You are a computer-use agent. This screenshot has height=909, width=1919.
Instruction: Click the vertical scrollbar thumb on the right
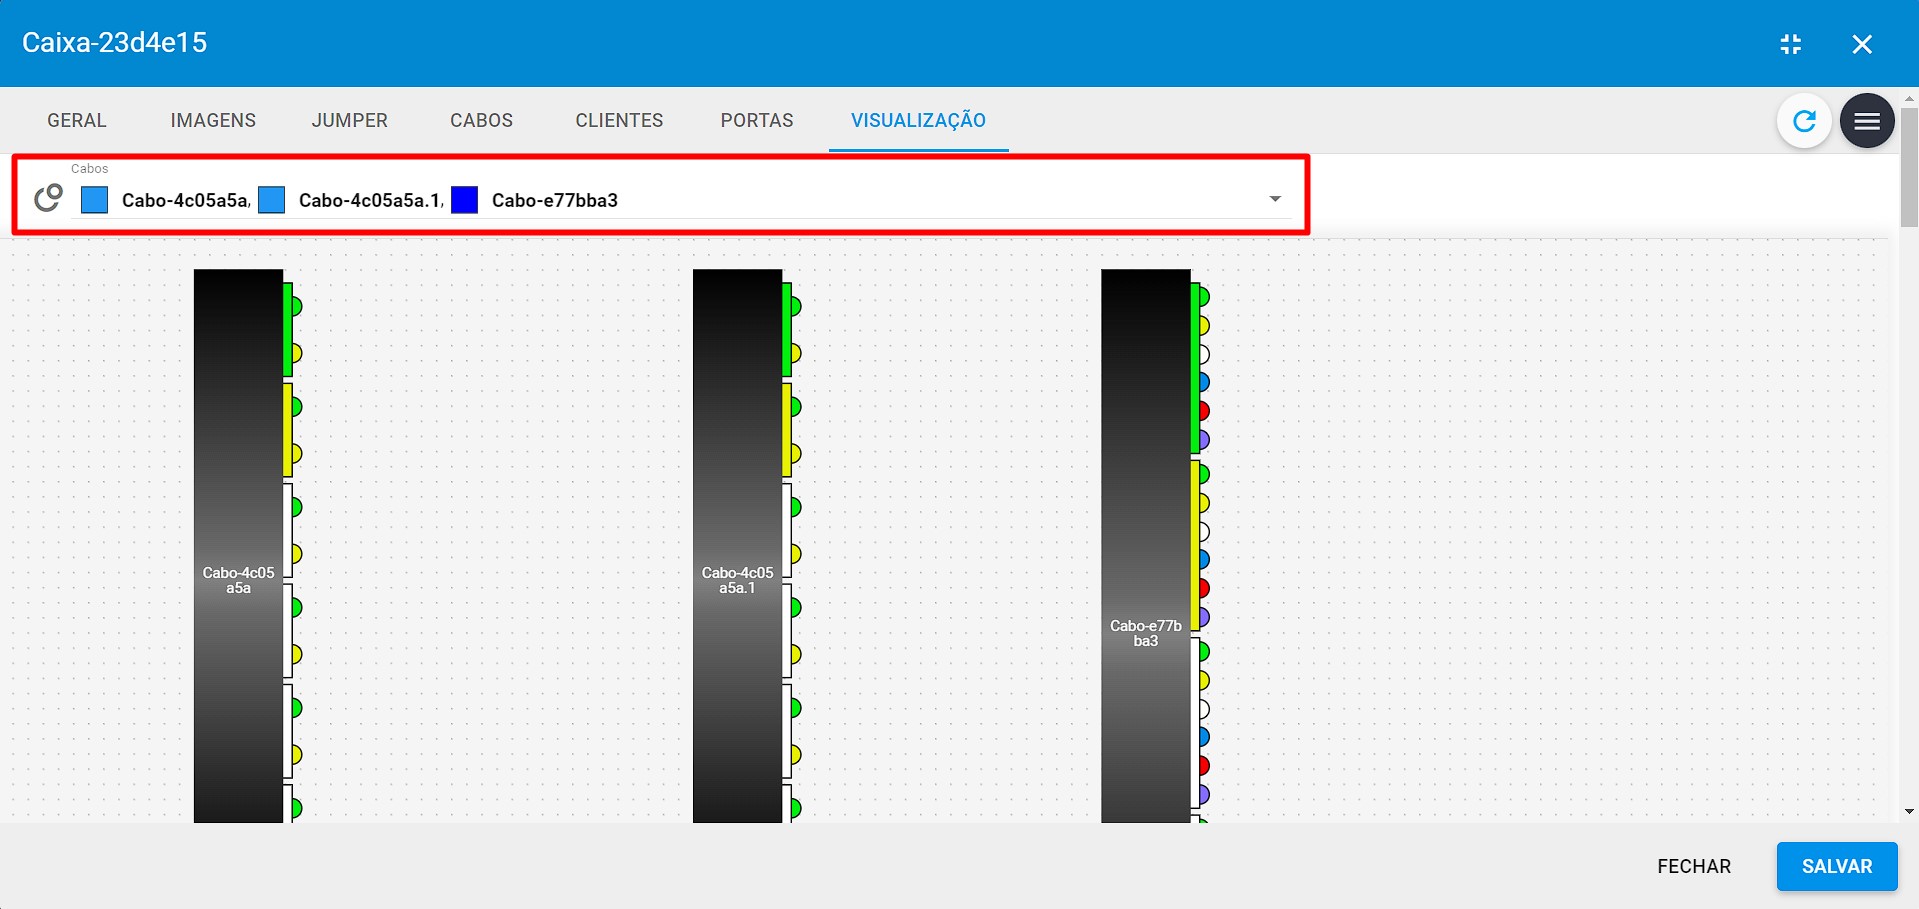(1909, 167)
